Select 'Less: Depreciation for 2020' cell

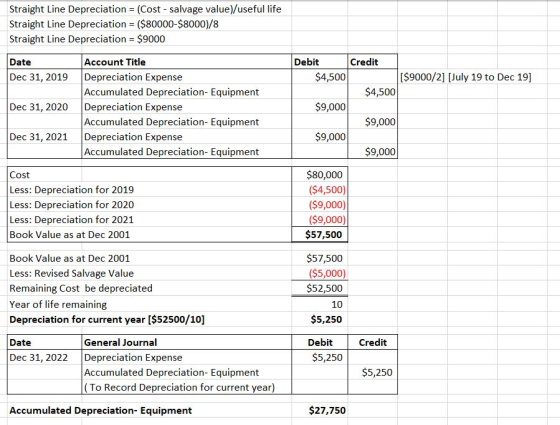pyautogui.click(x=71, y=205)
